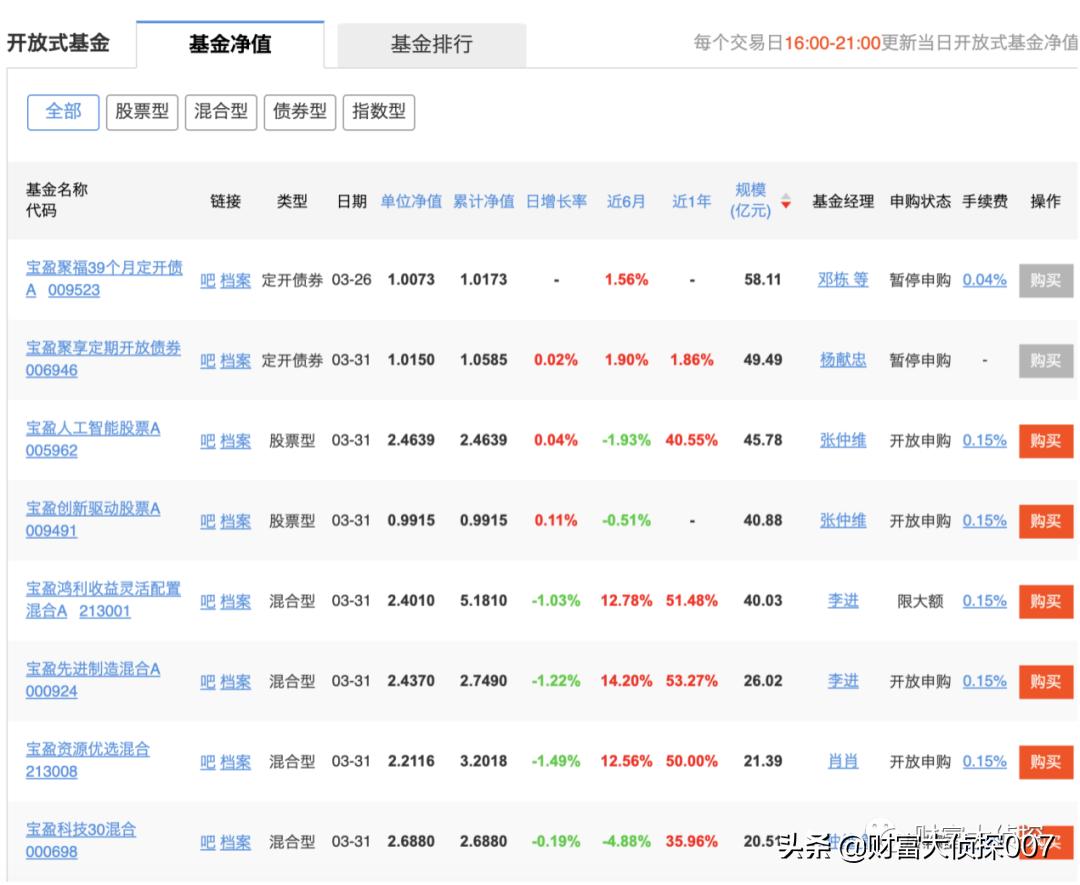This screenshot has width=1080, height=885.
Task: Select the 股票型 filter
Action: pyautogui.click(x=140, y=112)
